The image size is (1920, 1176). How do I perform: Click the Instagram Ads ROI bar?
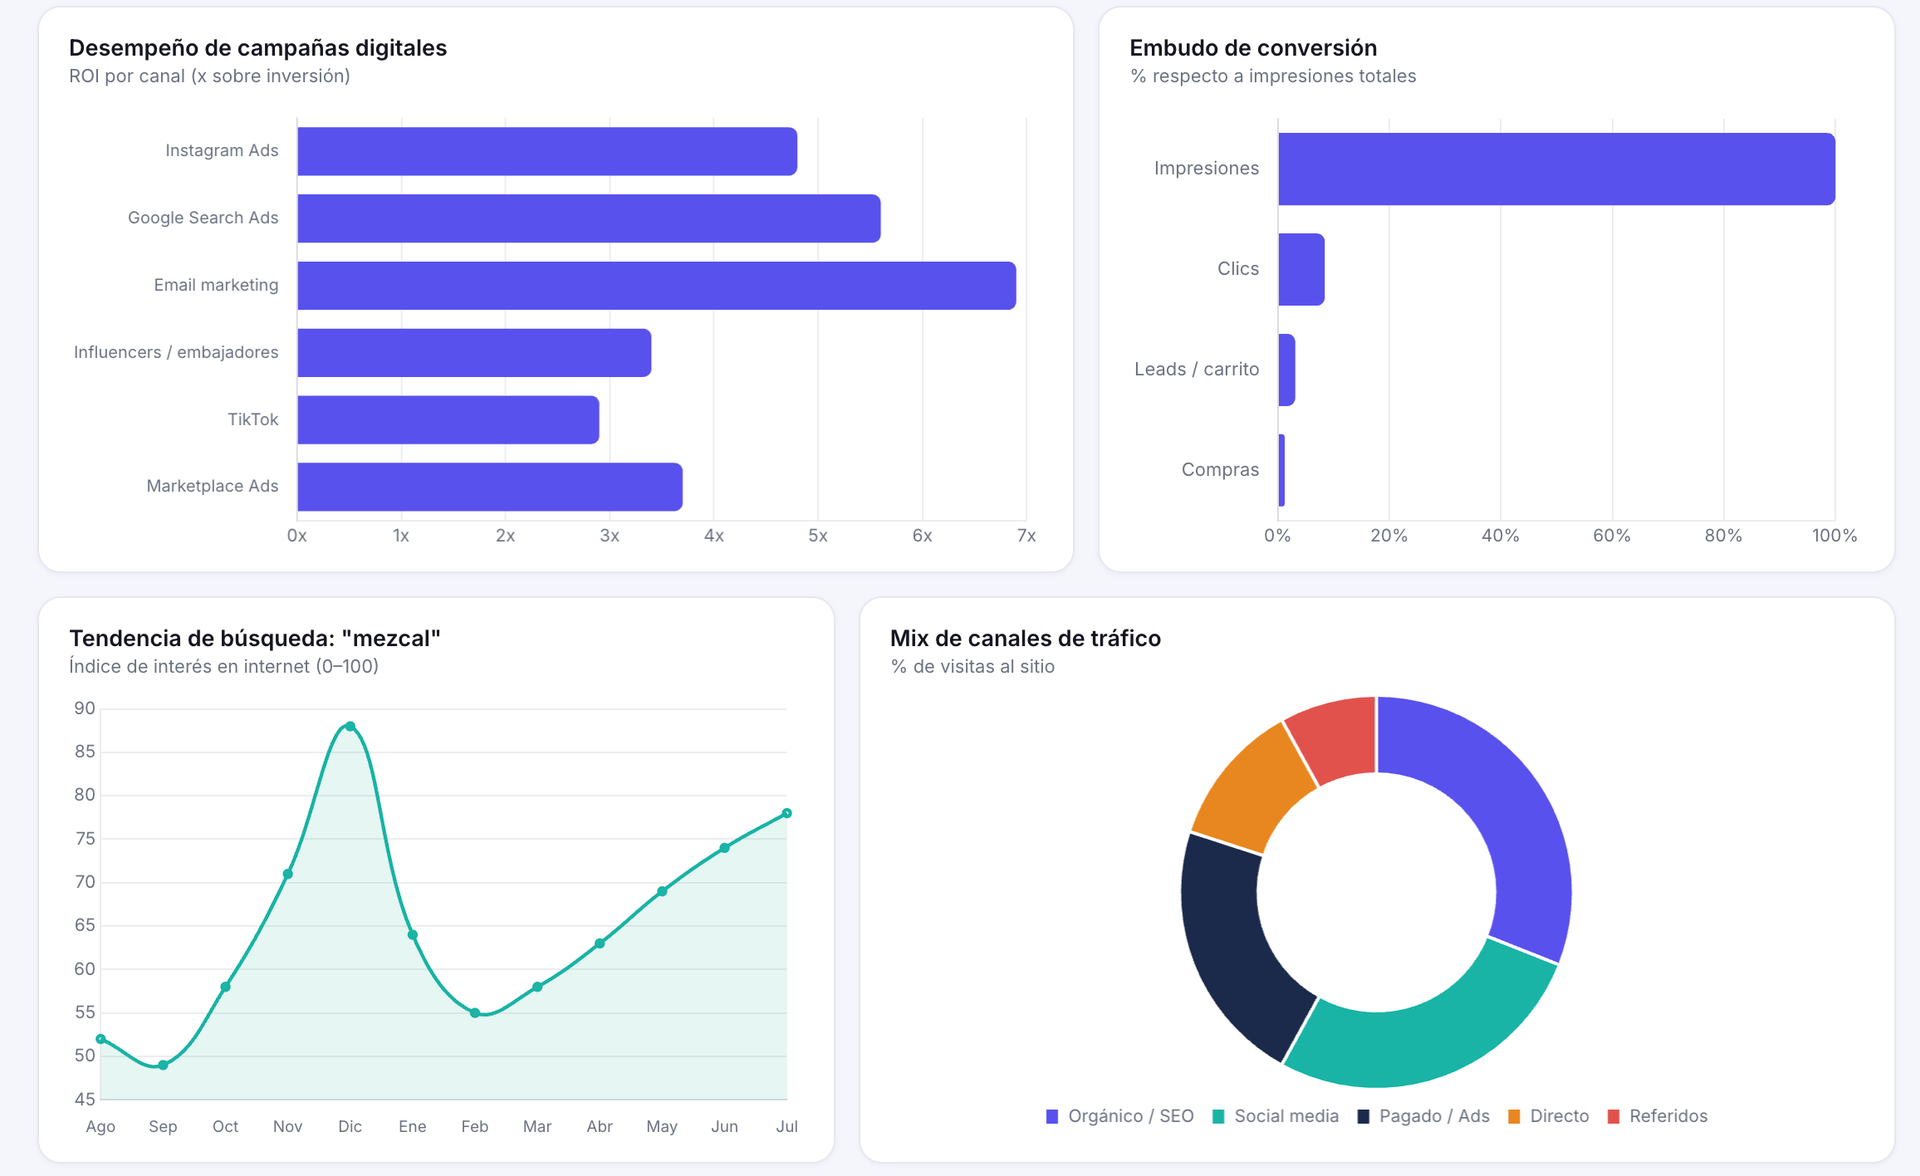click(547, 151)
